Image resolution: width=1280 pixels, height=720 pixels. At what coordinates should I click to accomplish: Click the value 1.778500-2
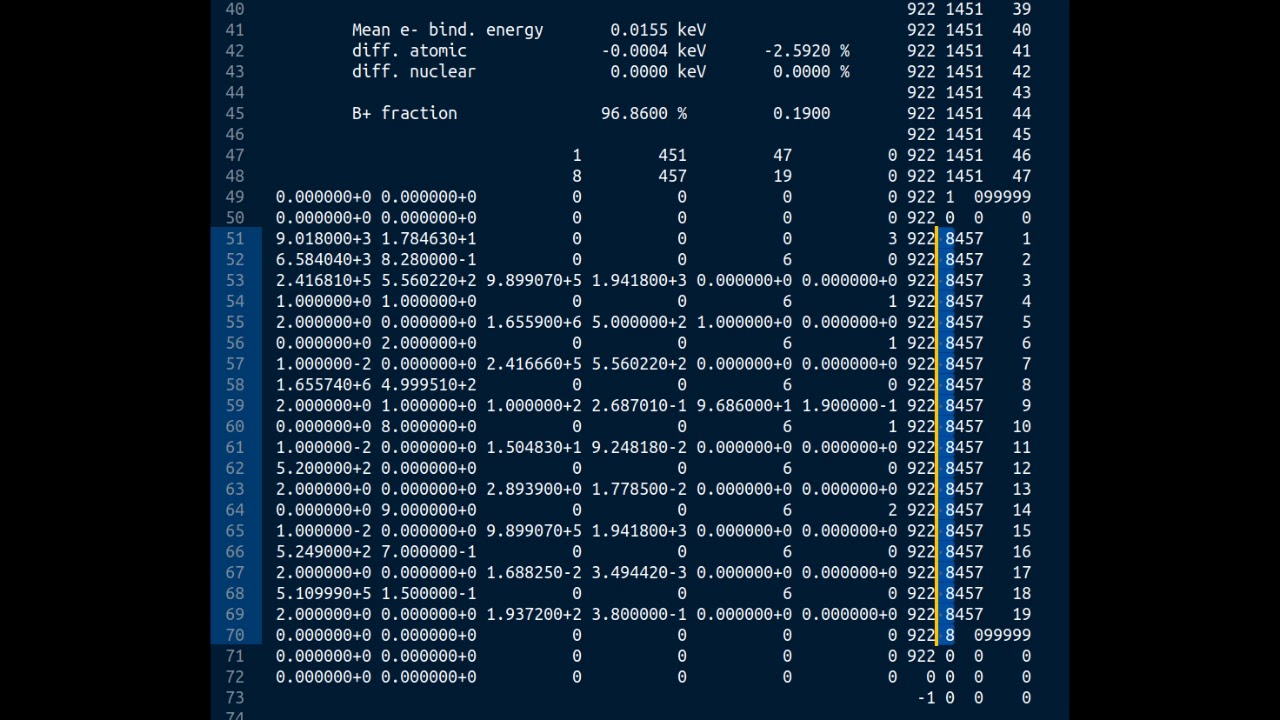click(x=639, y=489)
